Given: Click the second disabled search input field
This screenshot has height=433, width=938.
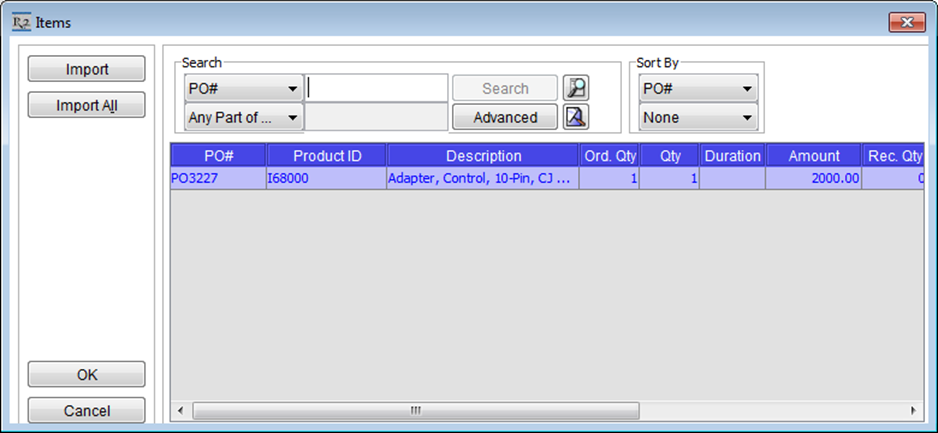Looking at the screenshot, I should click(x=376, y=117).
